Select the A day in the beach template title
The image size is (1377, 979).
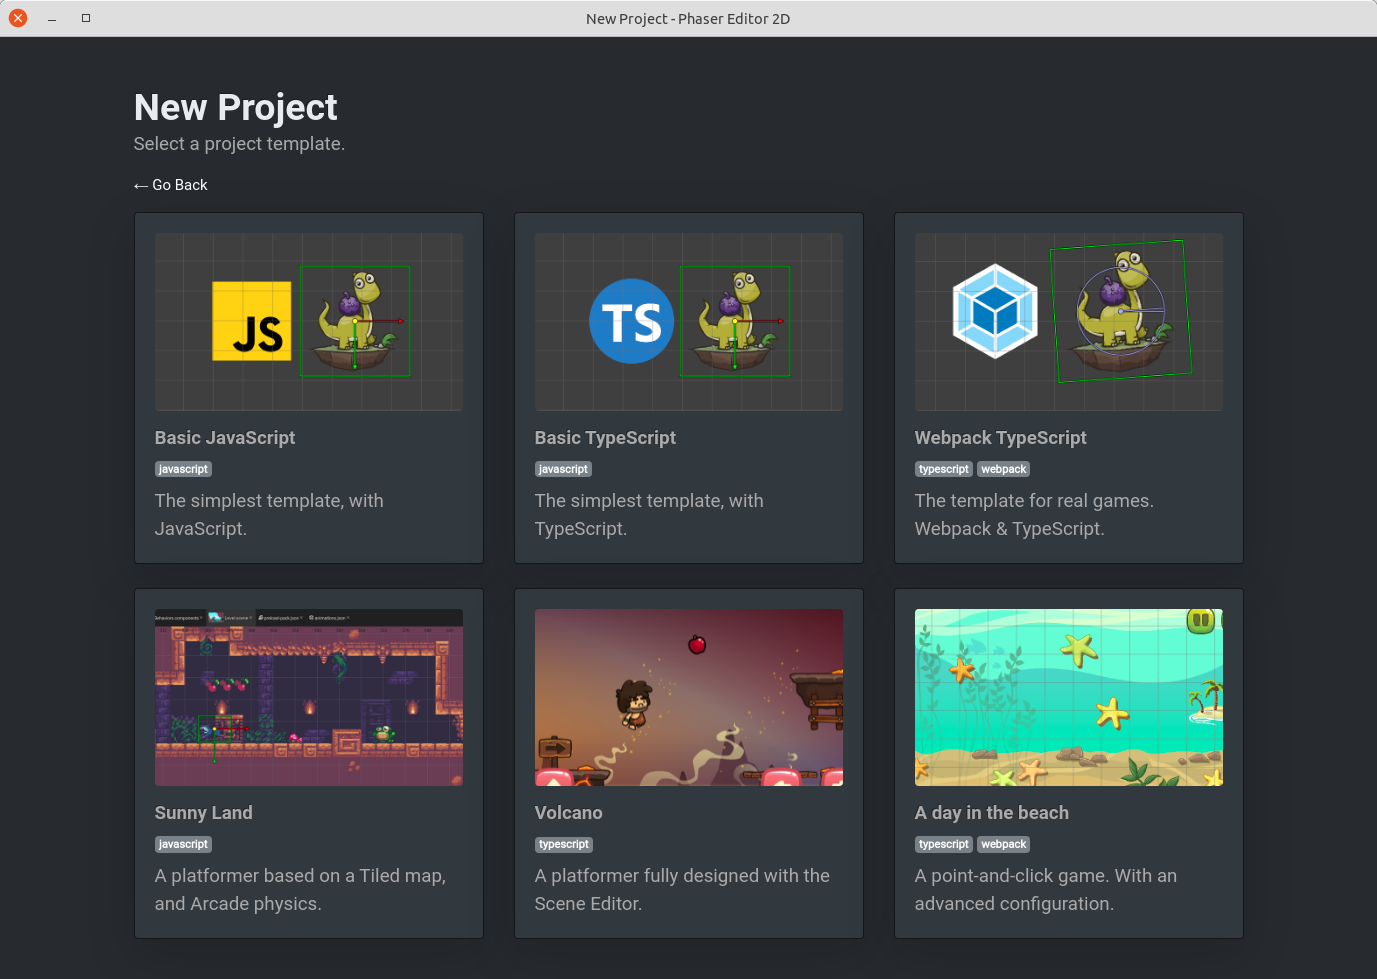[991, 813]
